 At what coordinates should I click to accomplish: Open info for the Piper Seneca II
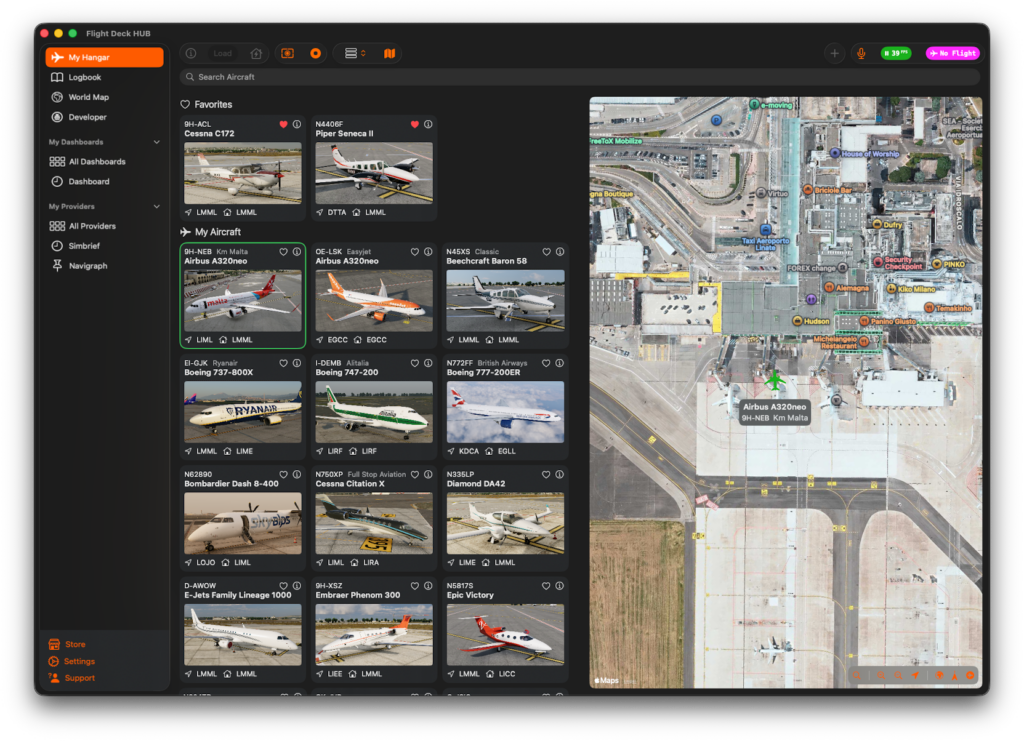coord(428,124)
